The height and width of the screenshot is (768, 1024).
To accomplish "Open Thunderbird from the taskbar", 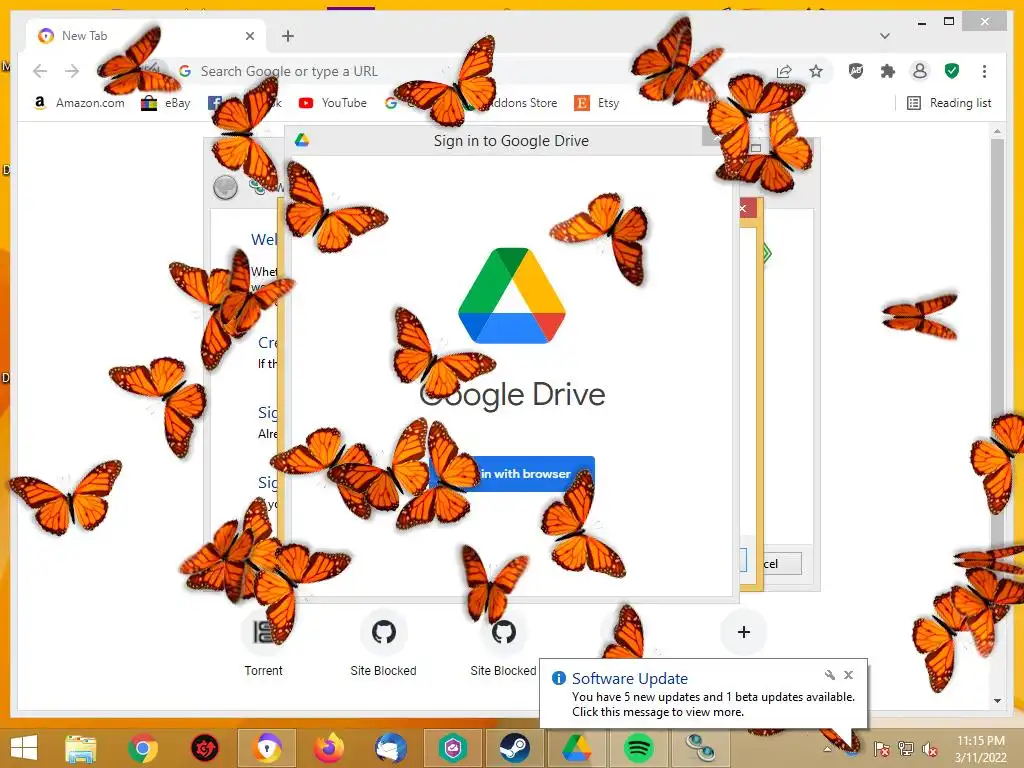I will click(x=391, y=748).
